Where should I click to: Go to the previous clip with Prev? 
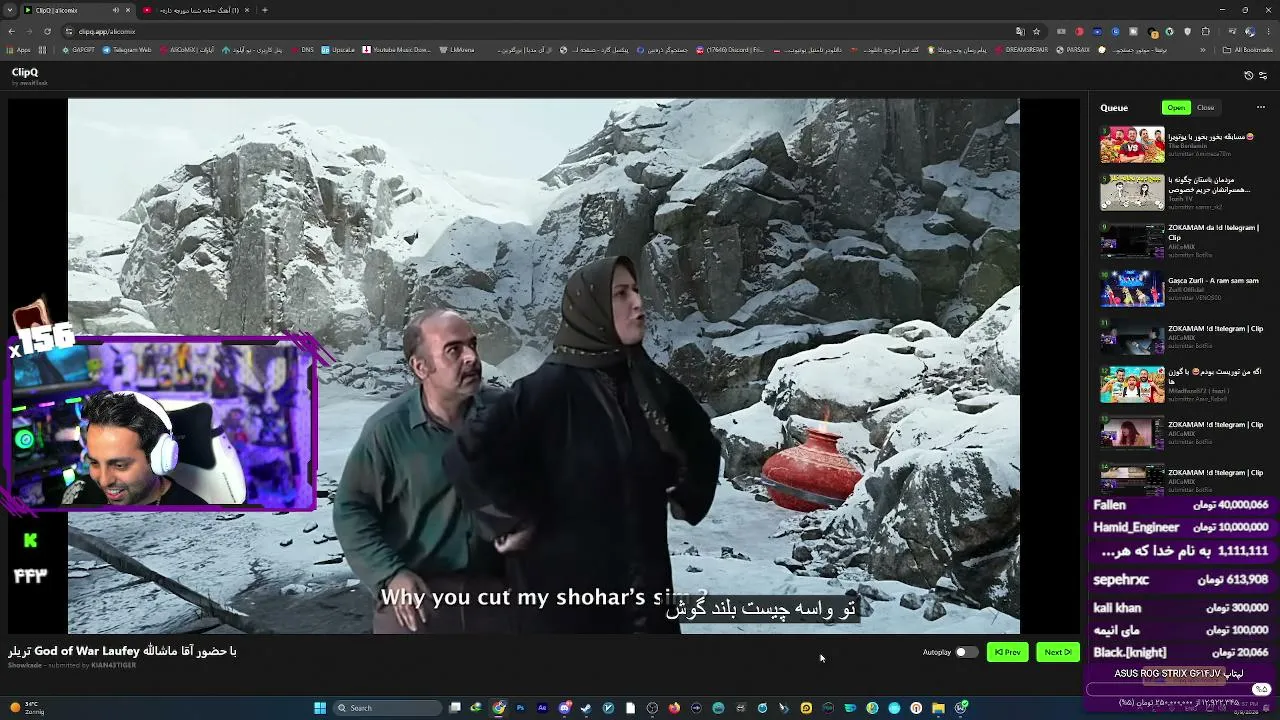[x=1007, y=652]
